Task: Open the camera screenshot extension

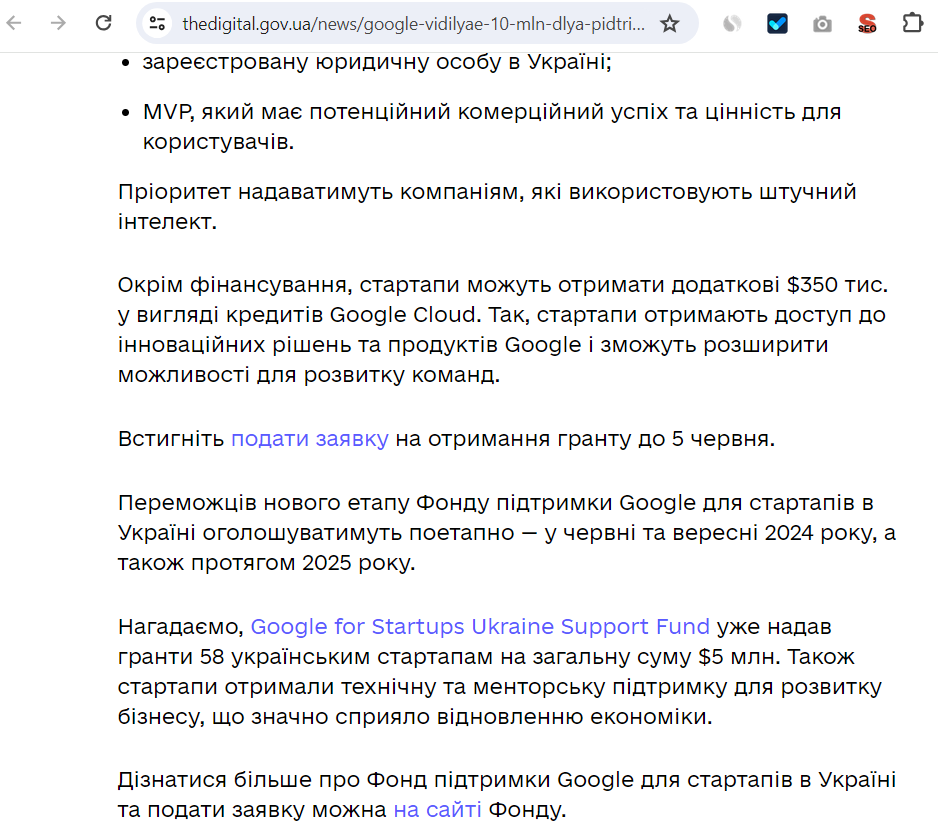Action: point(822,23)
